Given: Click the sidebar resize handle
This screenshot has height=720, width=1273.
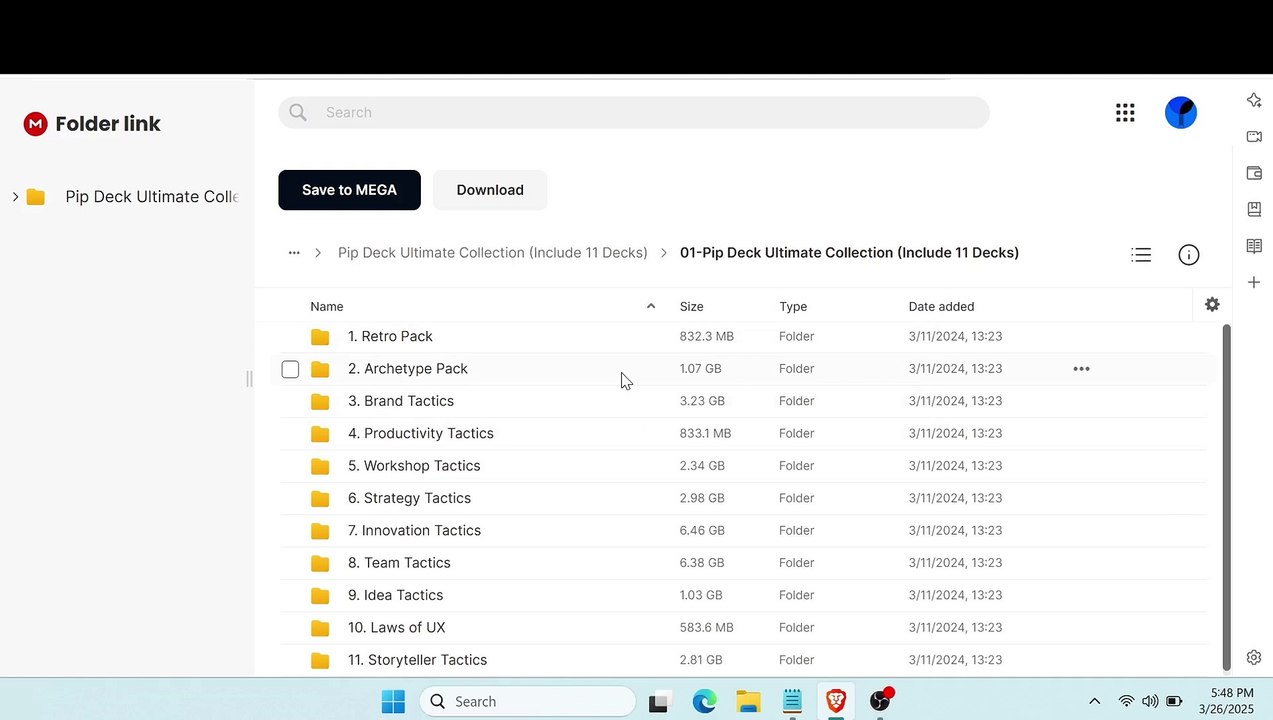Looking at the screenshot, I should click(249, 378).
